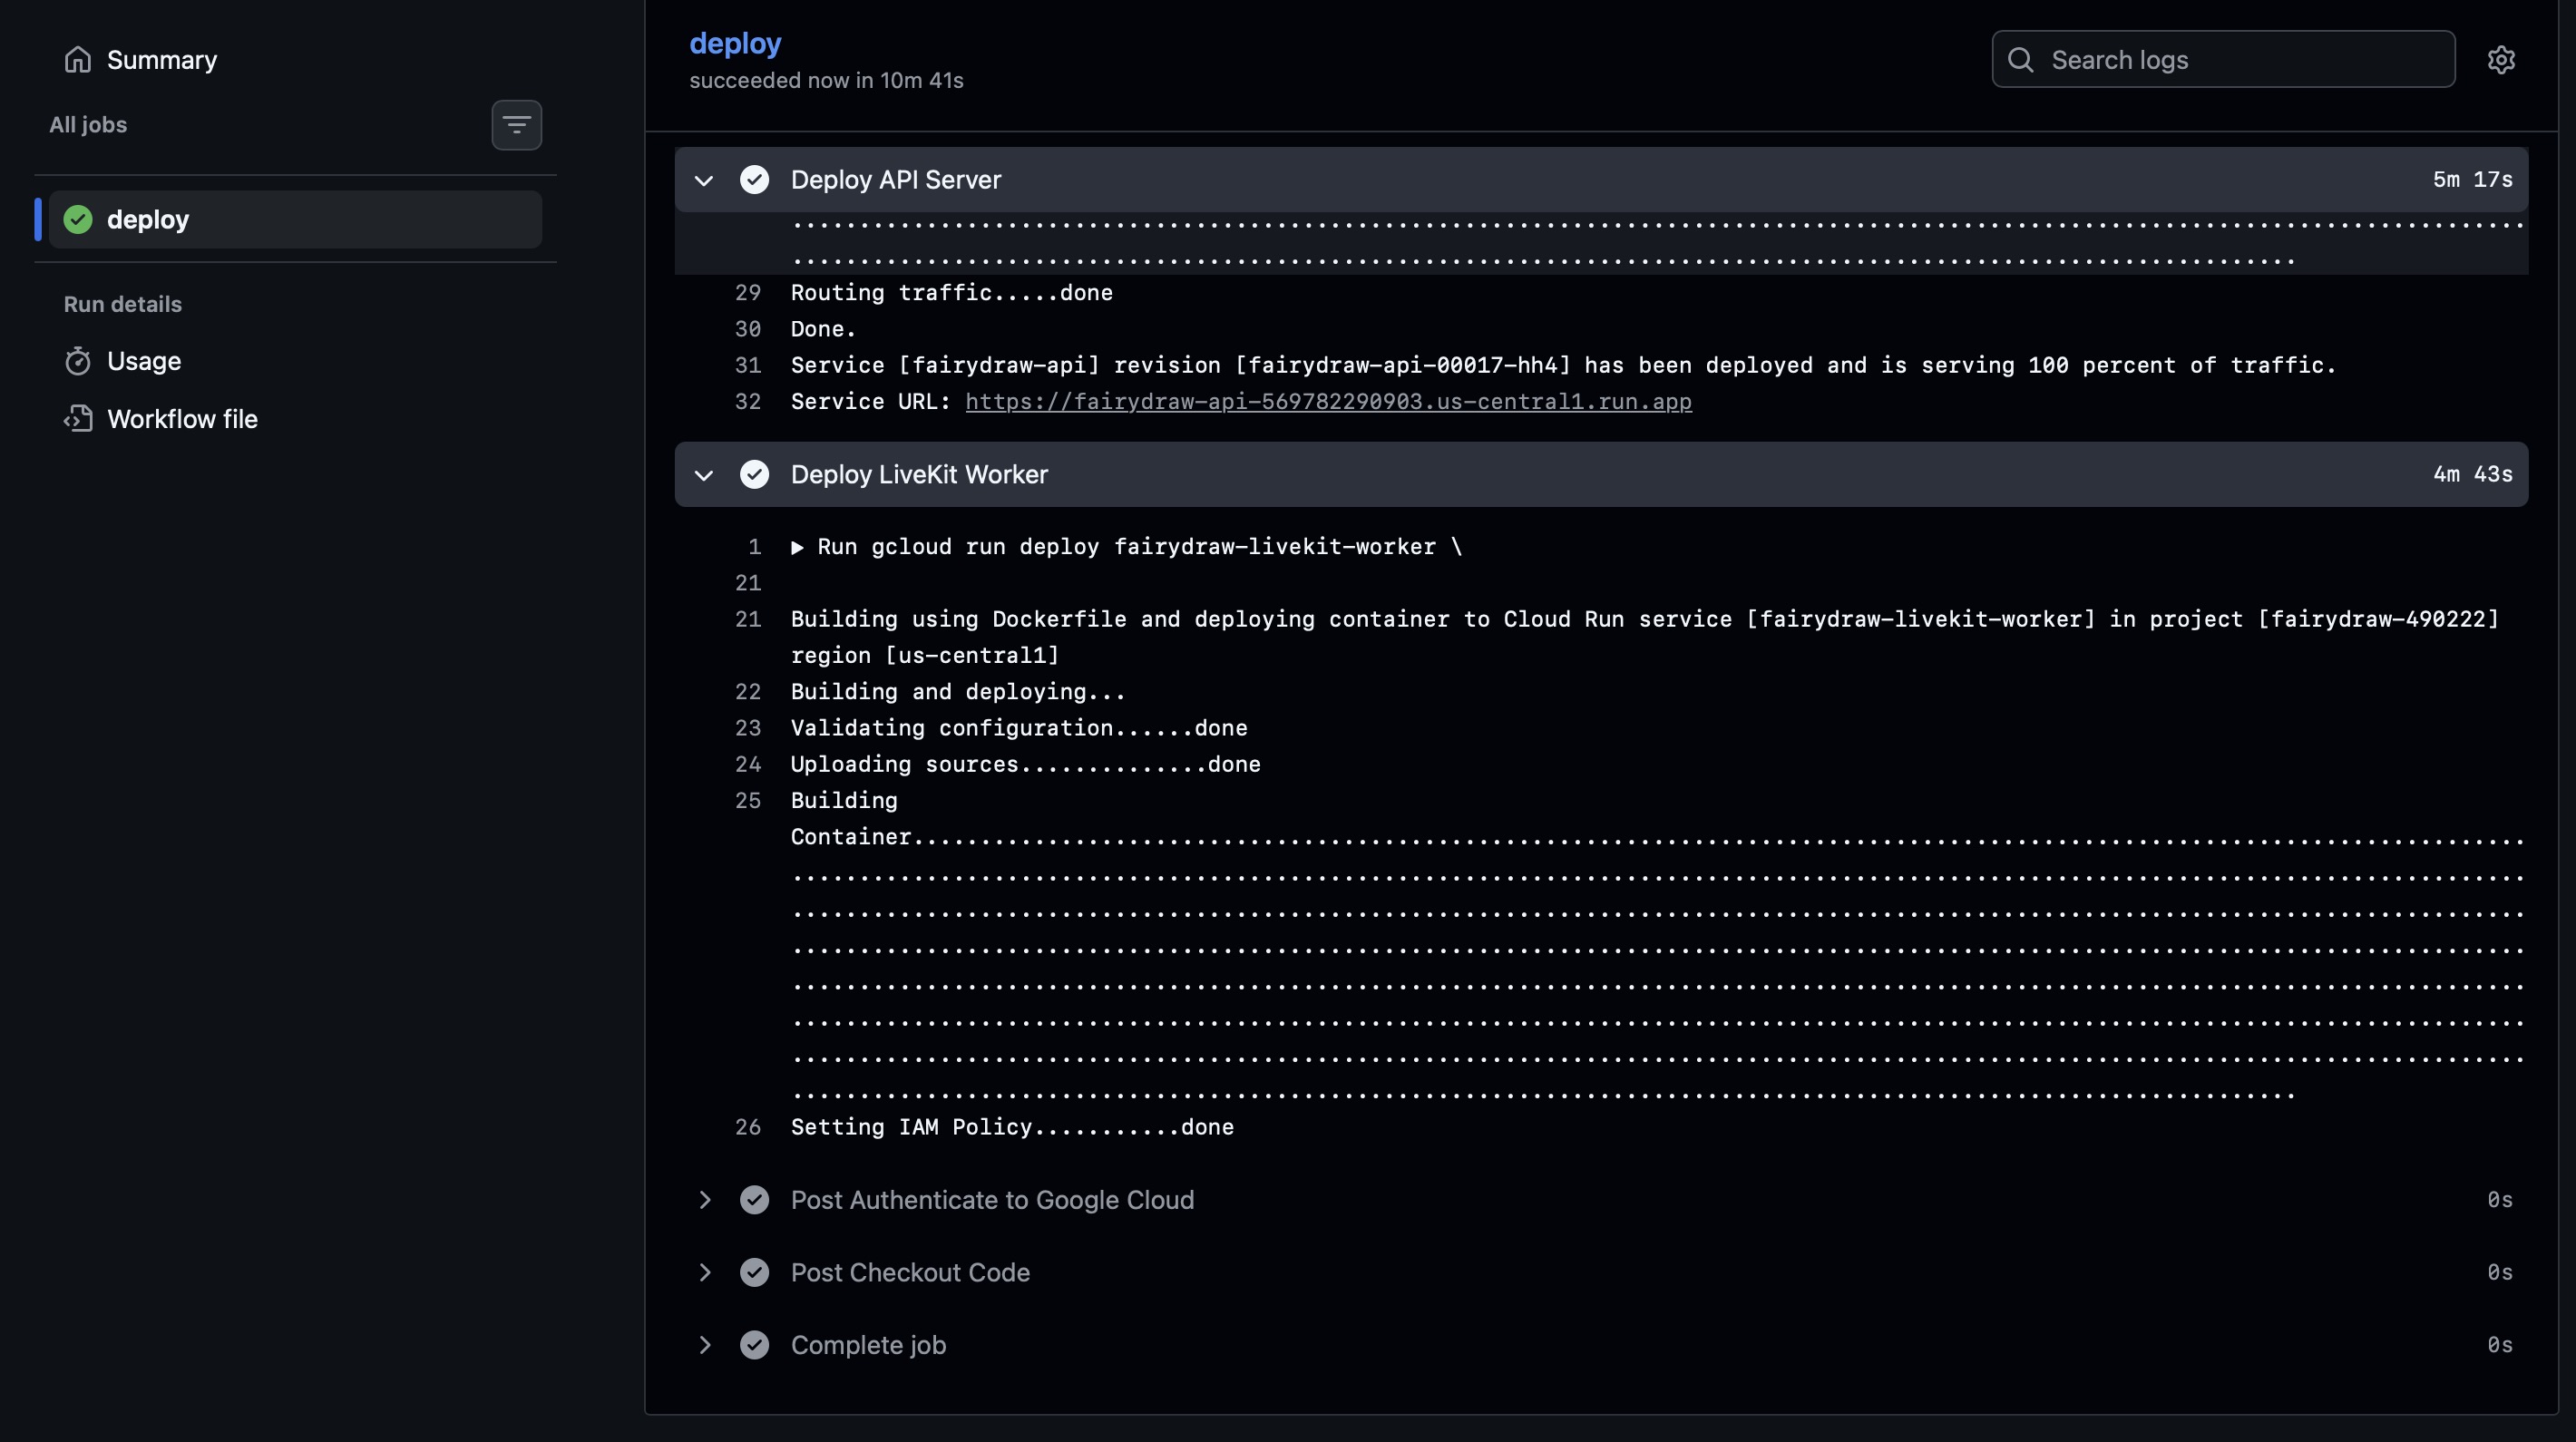Image resolution: width=2576 pixels, height=1442 pixels.
Task: Focus the Search logs input field
Action: pyautogui.click(x=2240, y=60)
